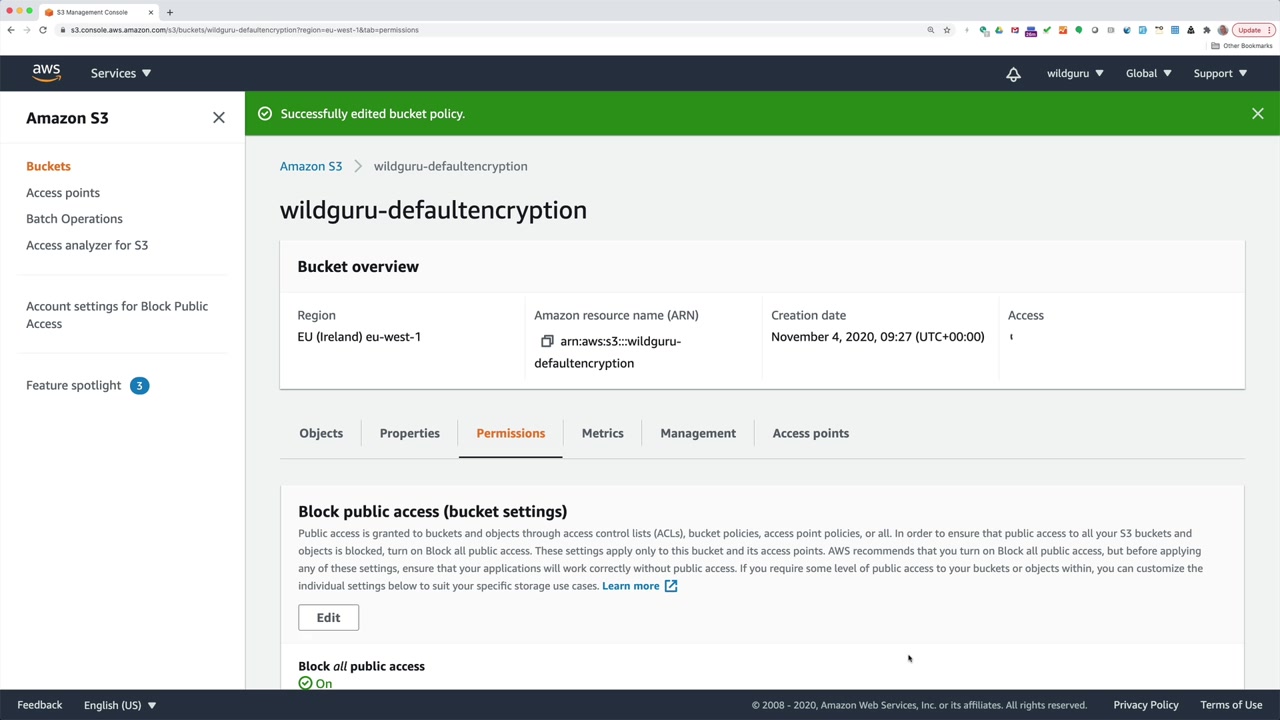The width and height of the screenshot is (1280, 720).
Task: Click the EU (Ireland) eu-west-1 region value
Action: (359, 337)
